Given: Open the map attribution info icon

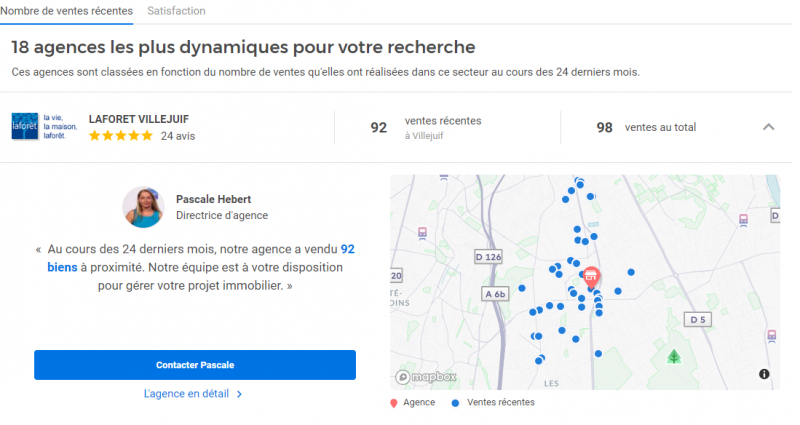Looking at the screenshot, I should click(764, 374).
